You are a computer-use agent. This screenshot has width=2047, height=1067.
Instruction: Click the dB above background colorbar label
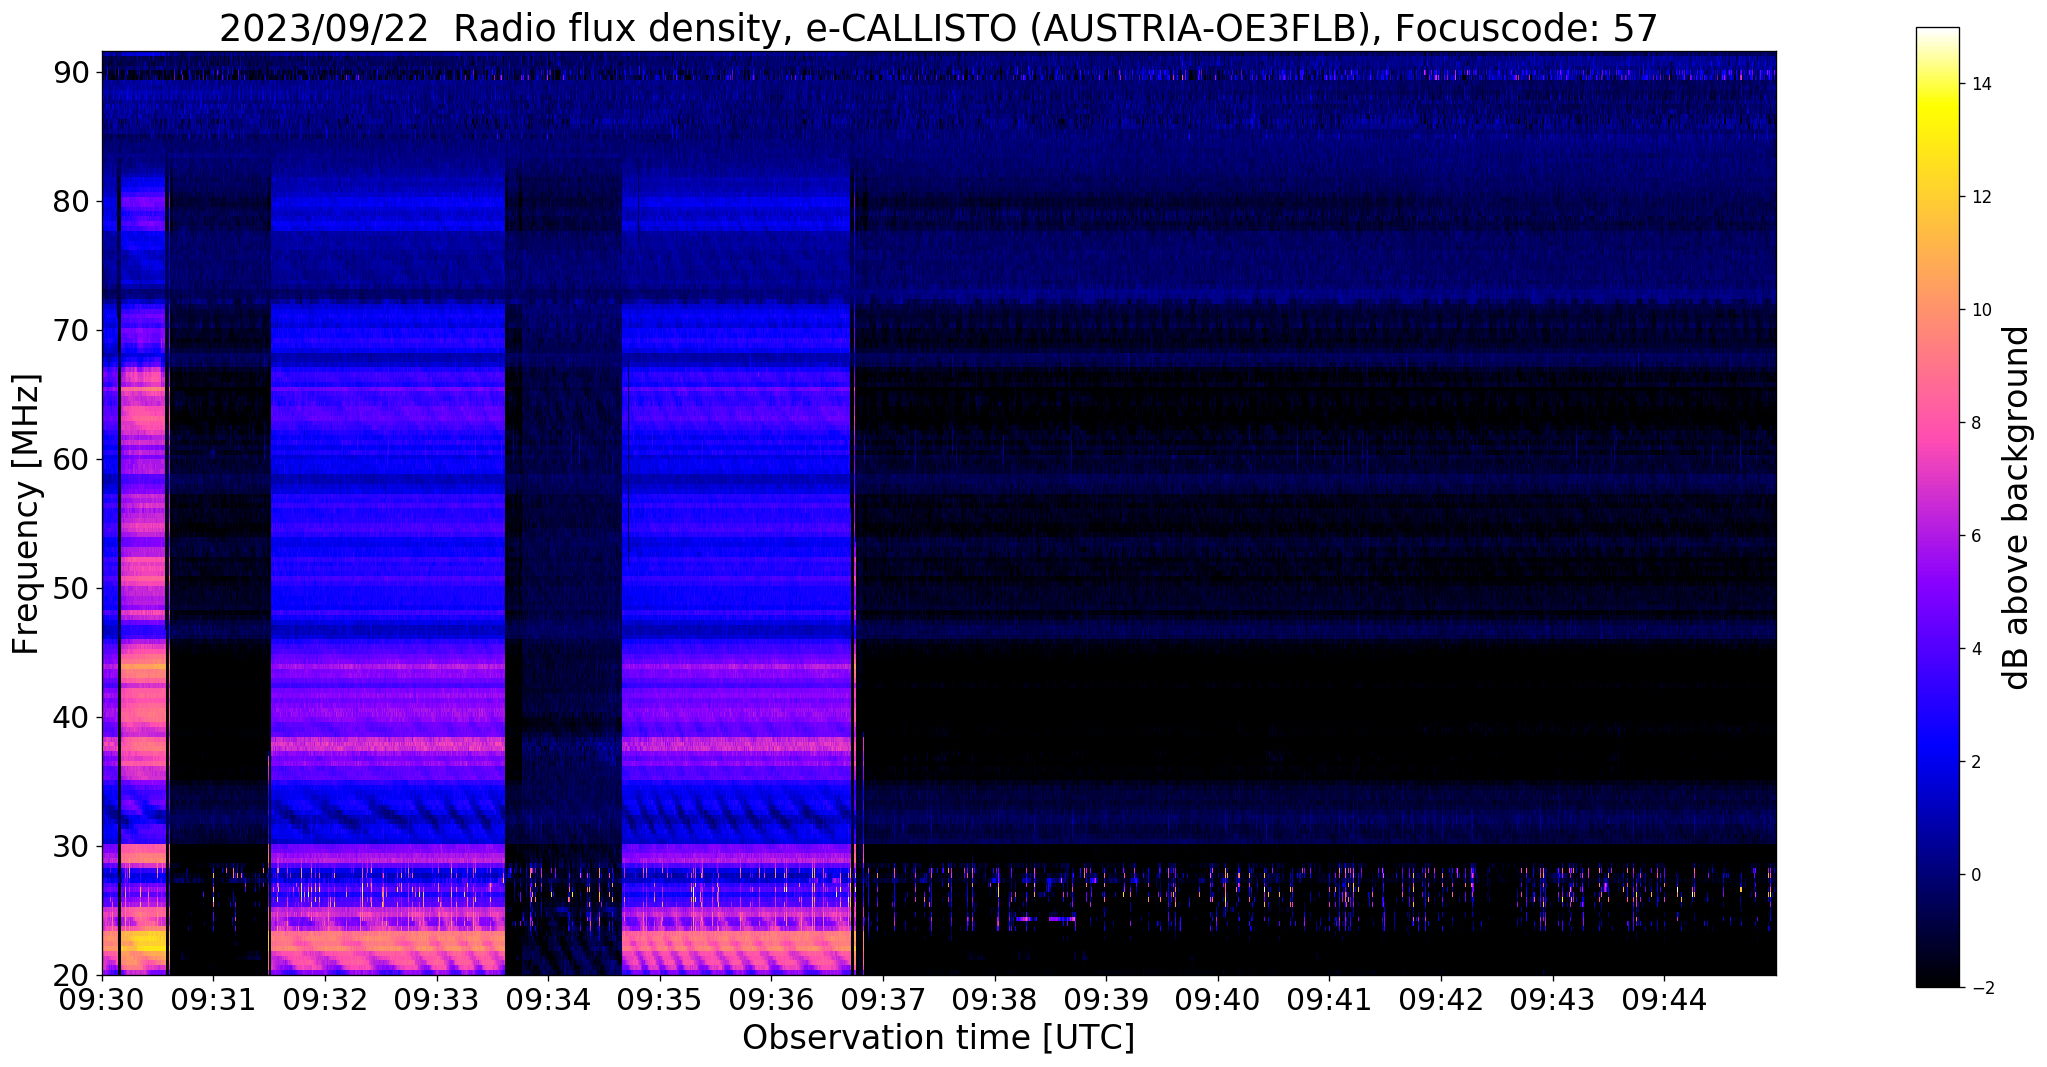(x=2017, y=508)
